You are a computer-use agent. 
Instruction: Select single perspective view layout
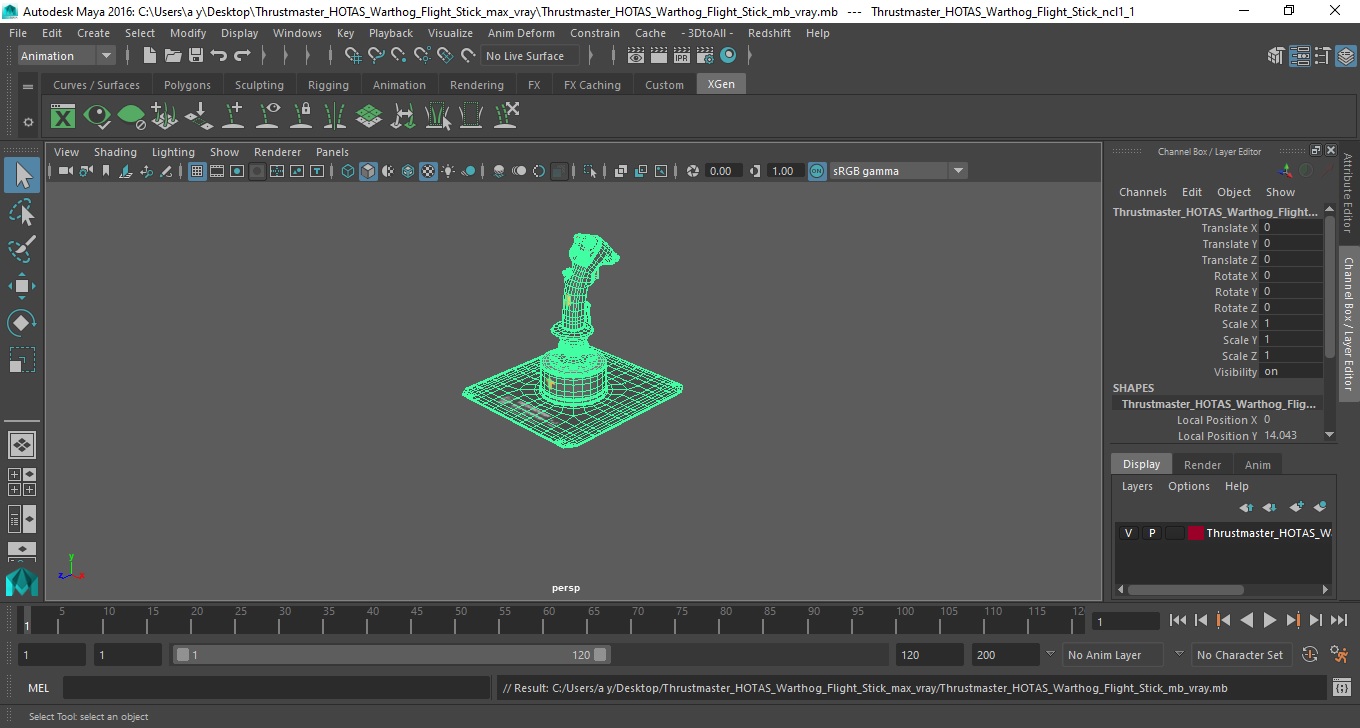pos(21,444)
